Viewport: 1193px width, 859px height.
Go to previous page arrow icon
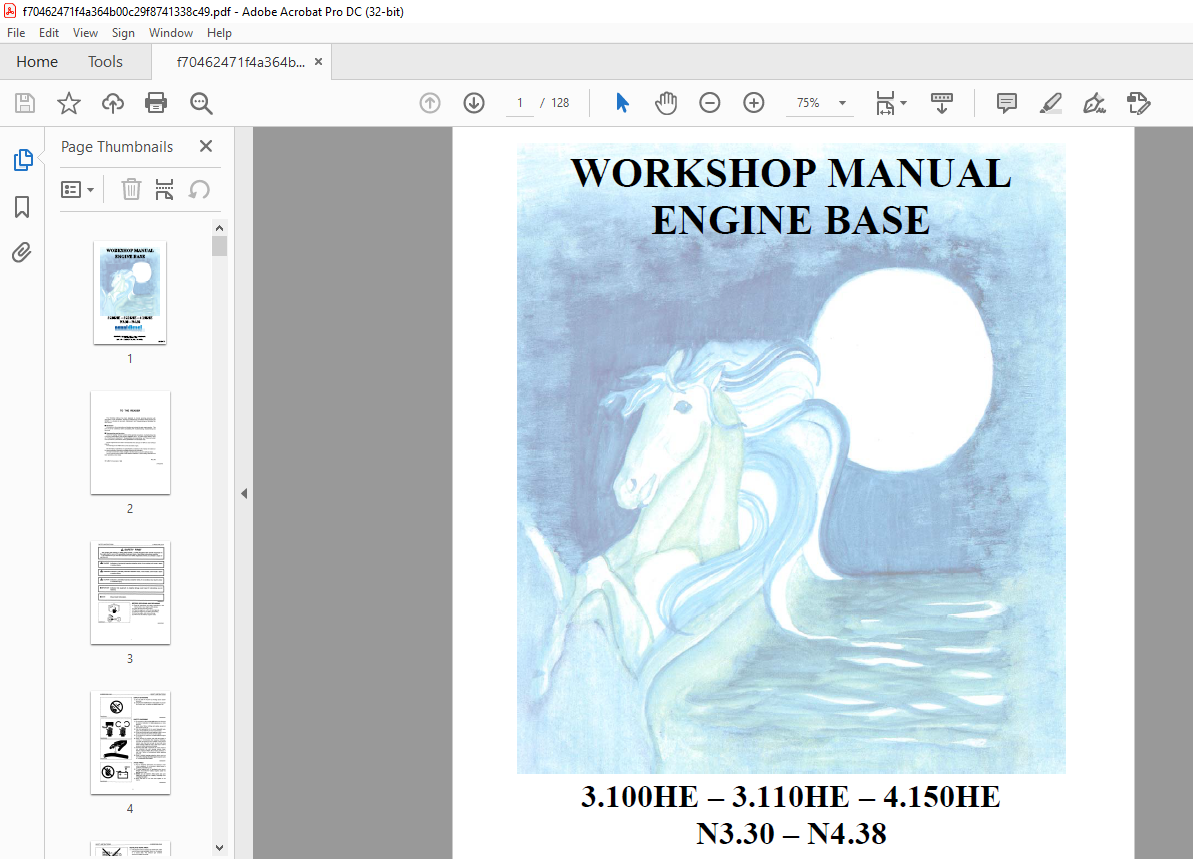[x=430, y=103]
